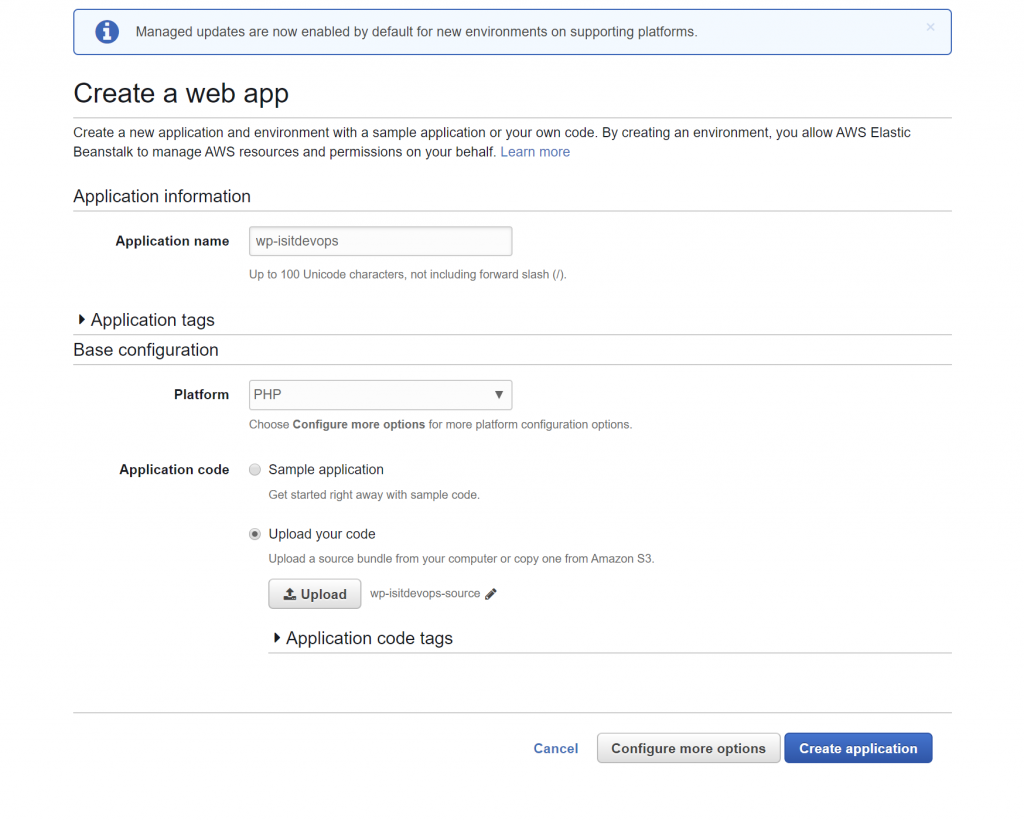Select the Sample application radio button
This screenshot has height=820, width=1024.
[x=255, y=469]
